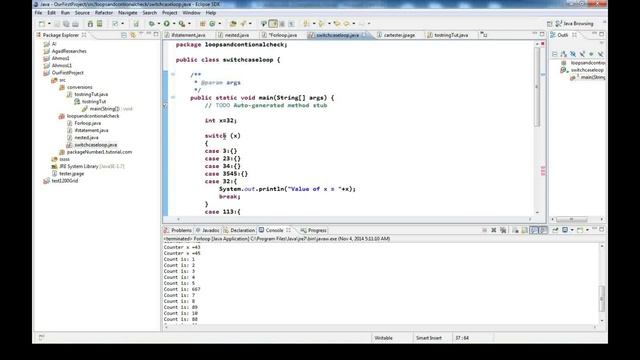
Task: Click Remove All Terminated Launches in Console
Action: (x=503, y=230)
